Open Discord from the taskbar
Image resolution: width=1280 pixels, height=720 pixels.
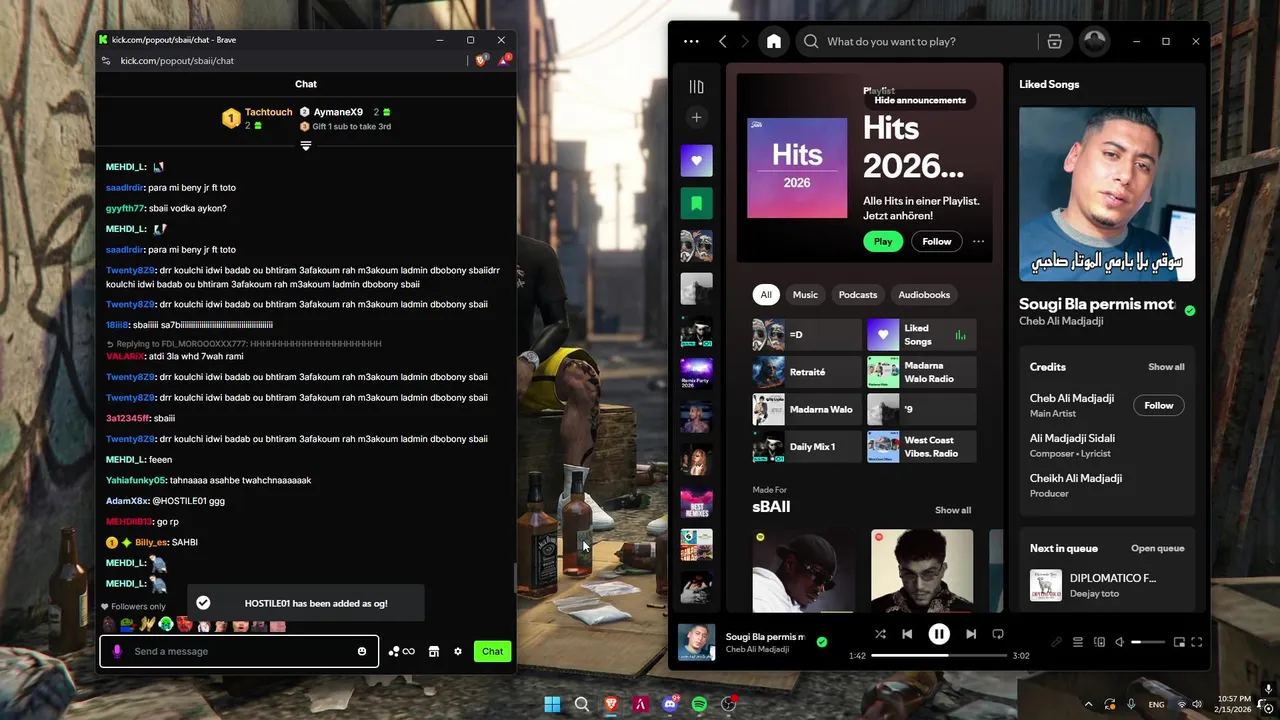670,704
